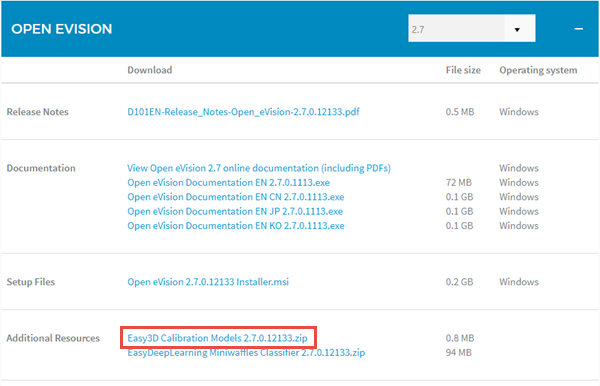Download Open eVision 2.7.0.12133 Installer.msi
This screenshot has width=600, height=386.
[x=208, y=282]
